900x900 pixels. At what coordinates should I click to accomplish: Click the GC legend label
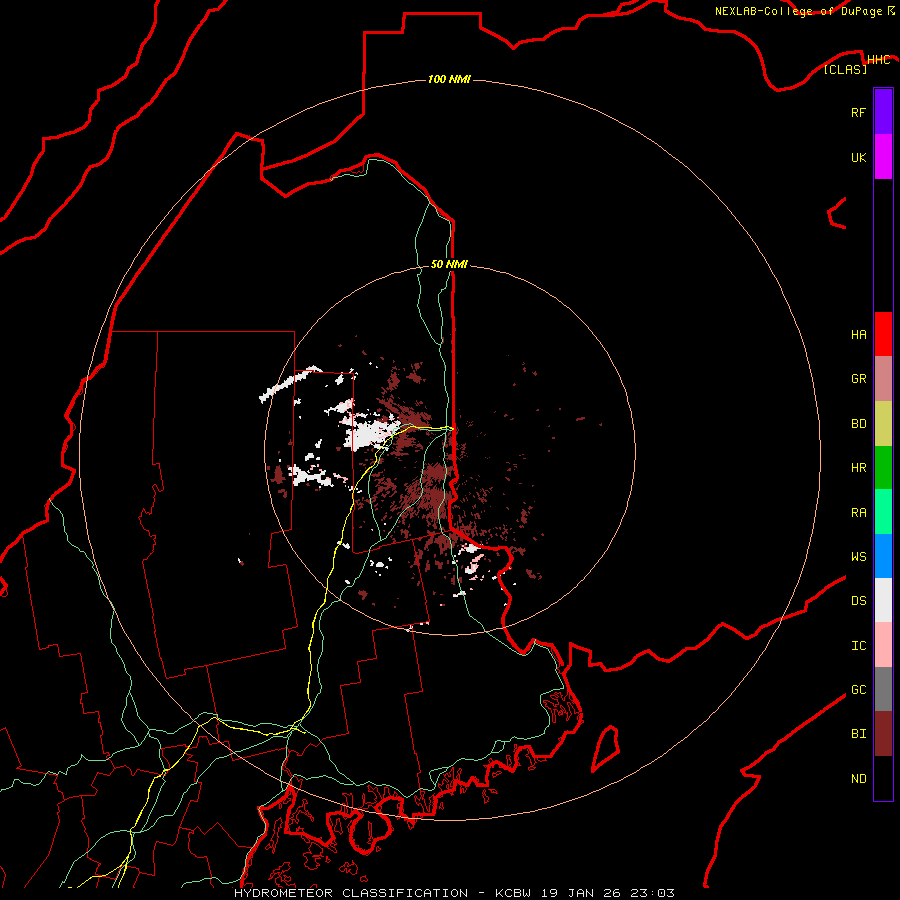(858, 689)
